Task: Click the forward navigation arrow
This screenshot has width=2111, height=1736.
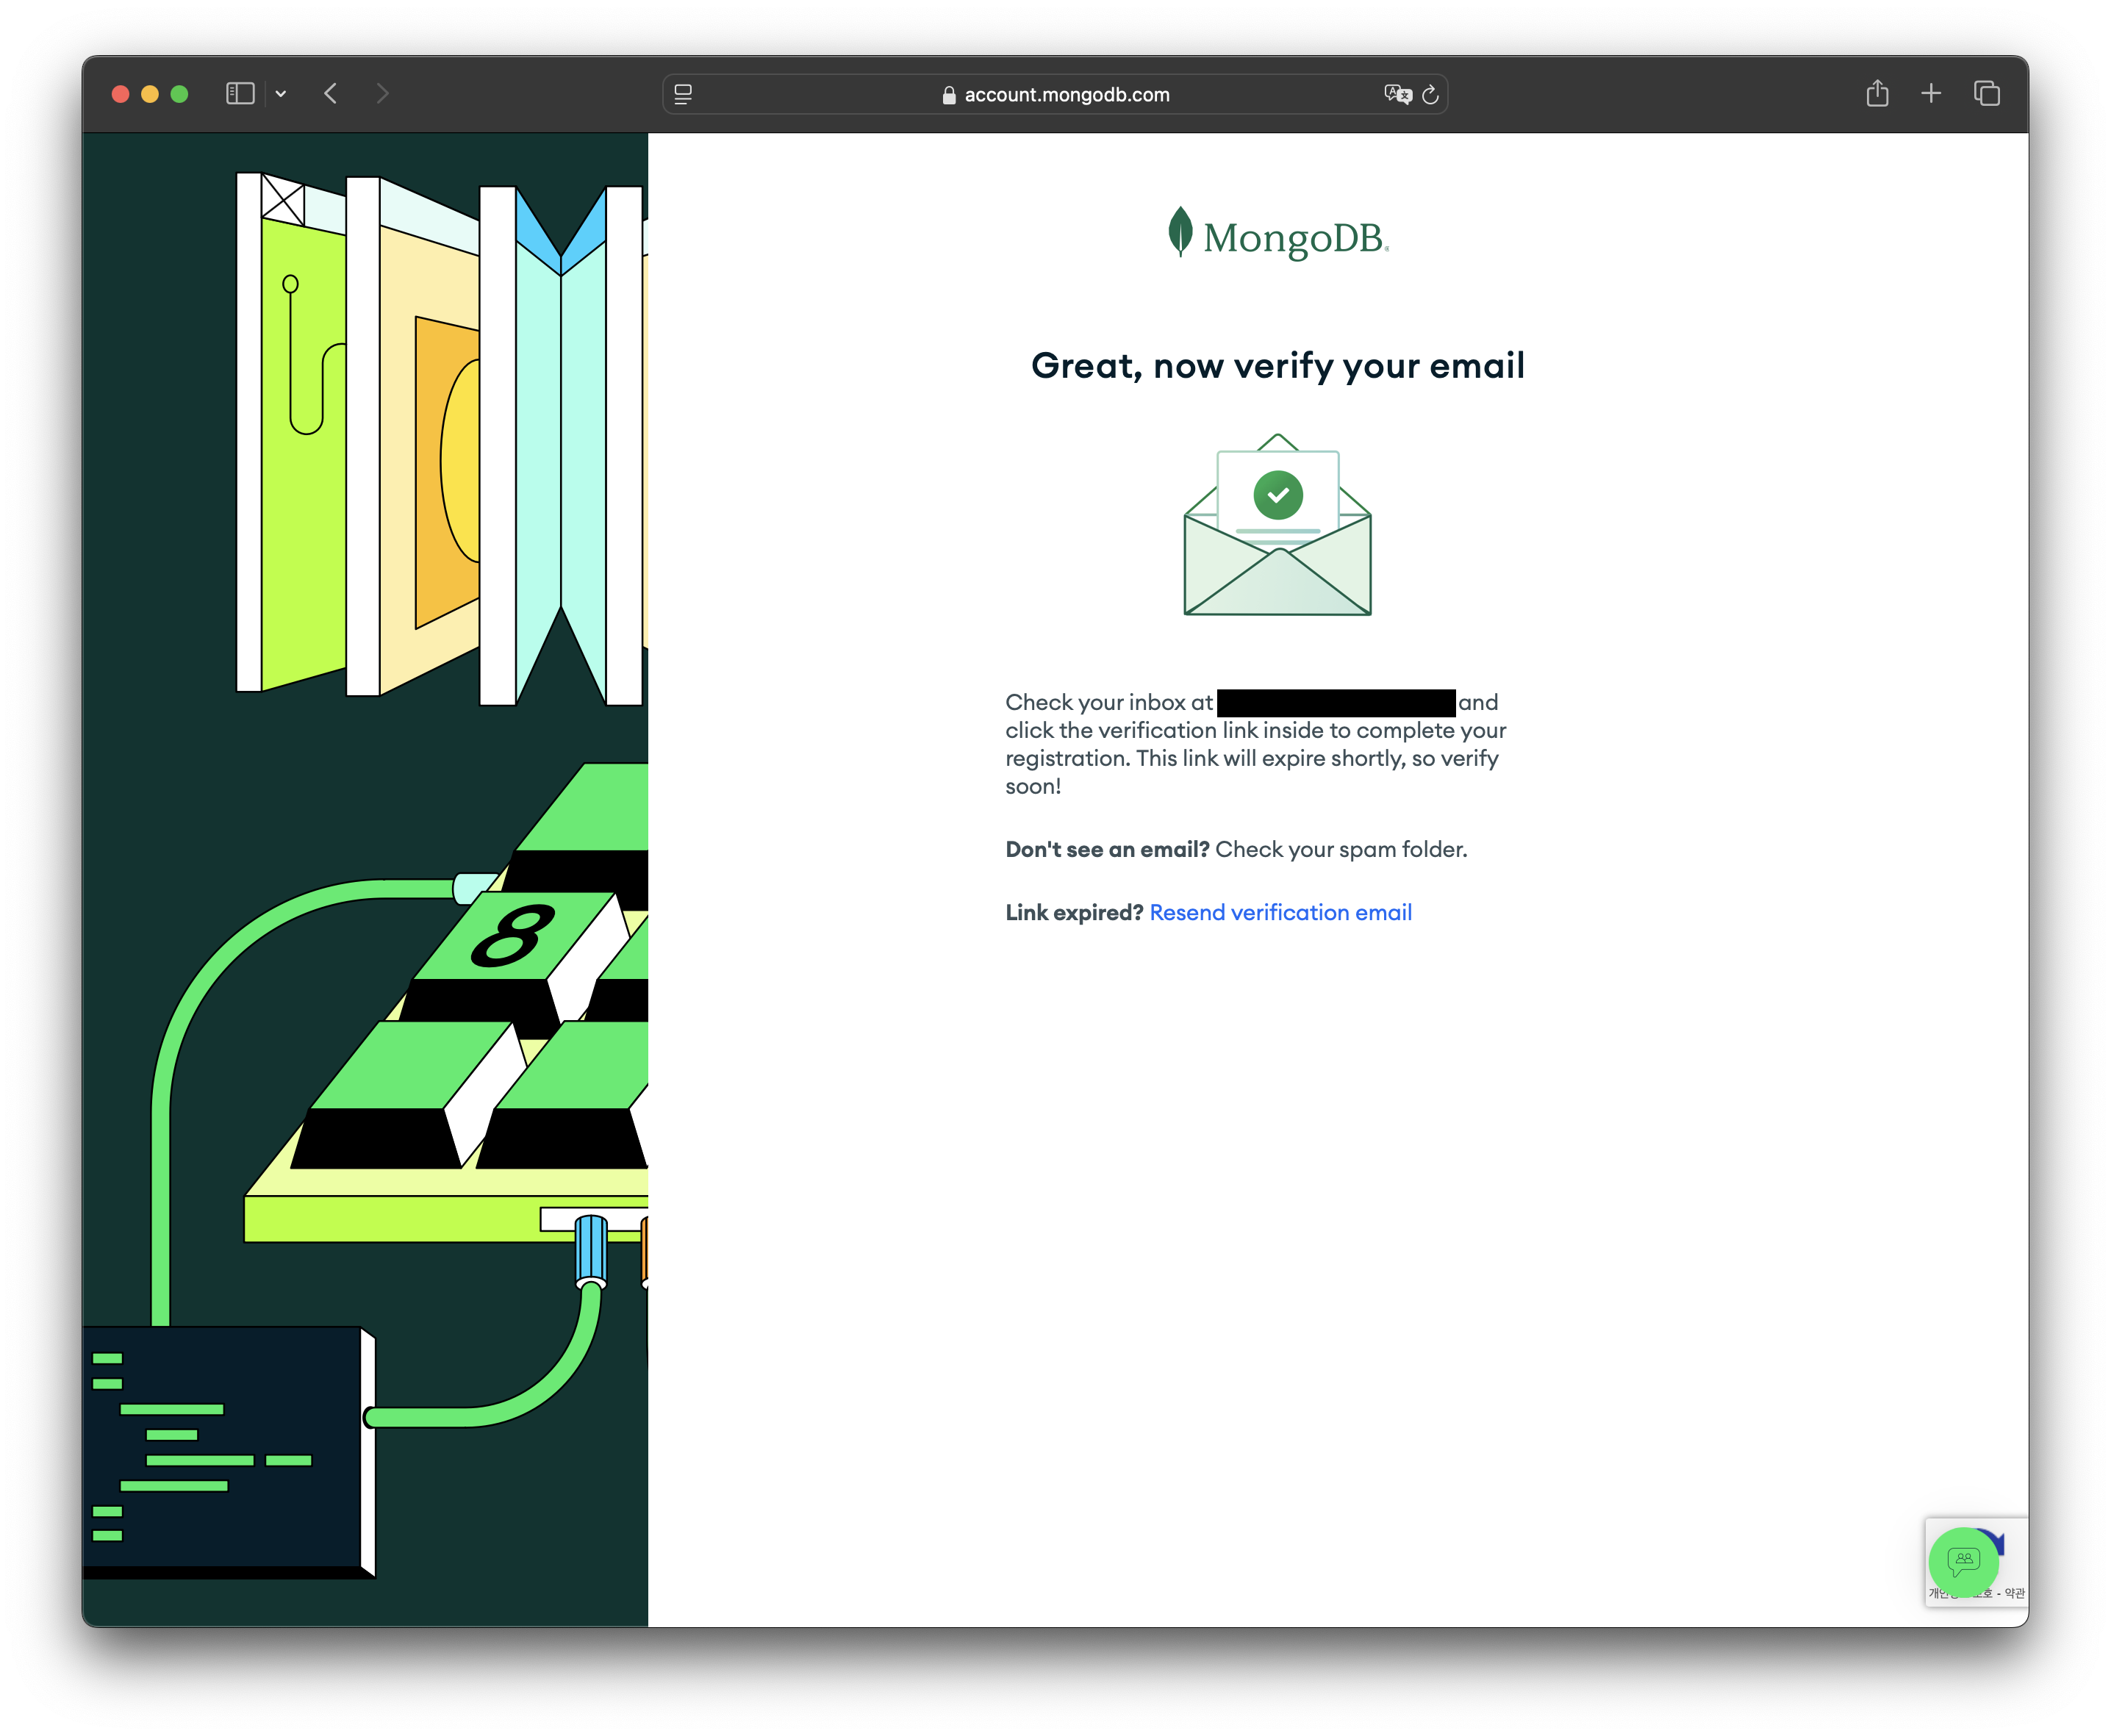Action: (x=382, y=94)
